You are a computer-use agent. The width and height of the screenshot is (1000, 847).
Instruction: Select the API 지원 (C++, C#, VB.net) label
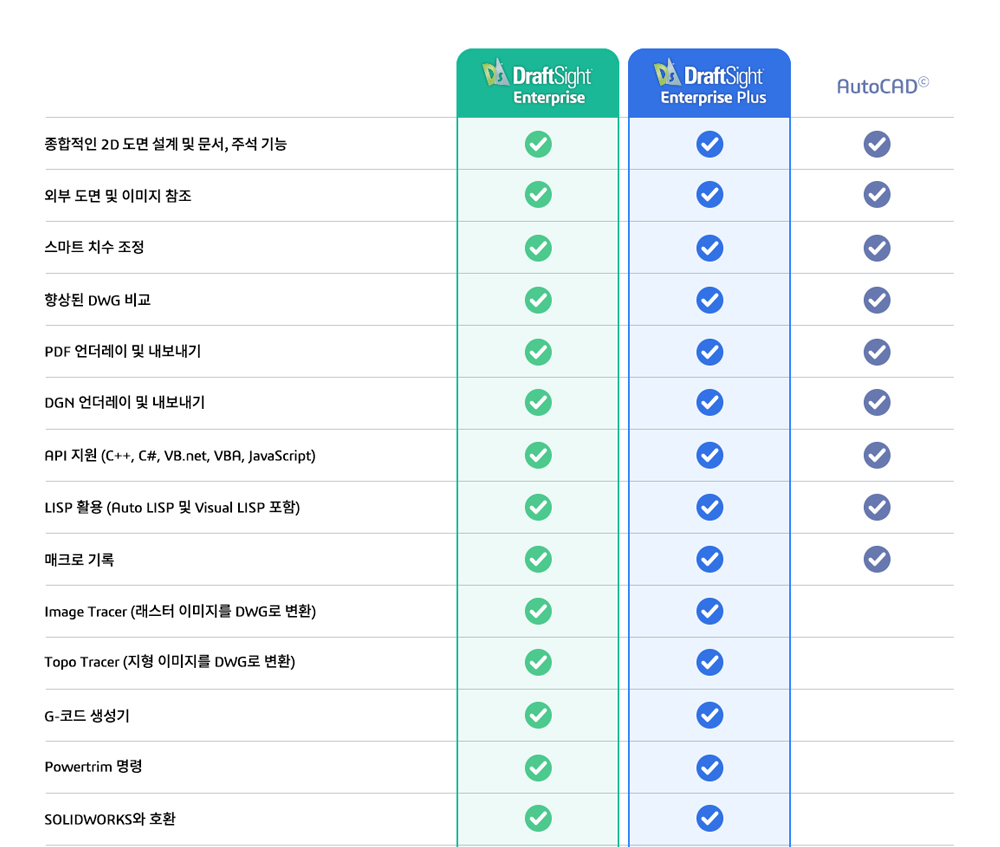point(180,455)
